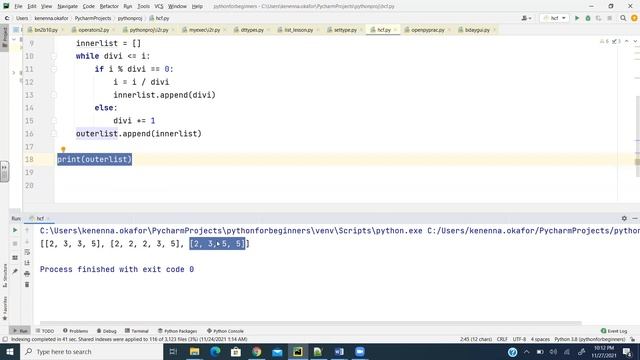The image size is (640, 360).
Task: Toggle tool window bars icon in status bar
Action: (5, 339)
